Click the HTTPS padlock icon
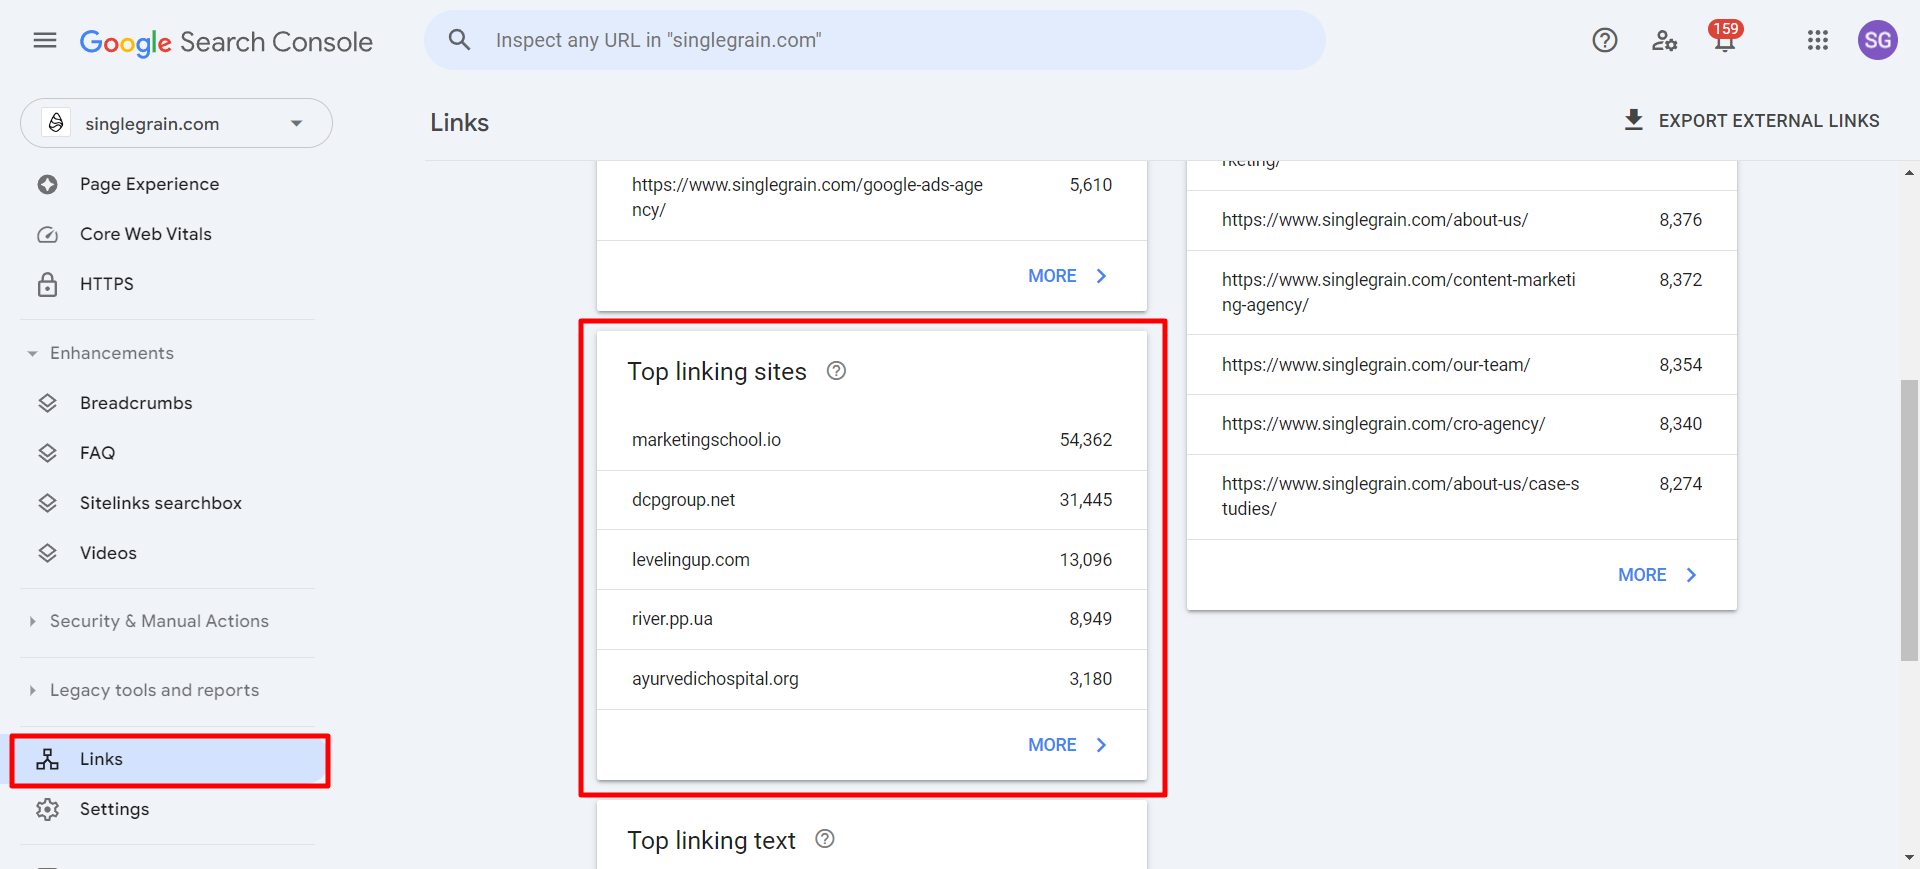The height and width of the screenshot is (869, 1920). tap(47, 284)
